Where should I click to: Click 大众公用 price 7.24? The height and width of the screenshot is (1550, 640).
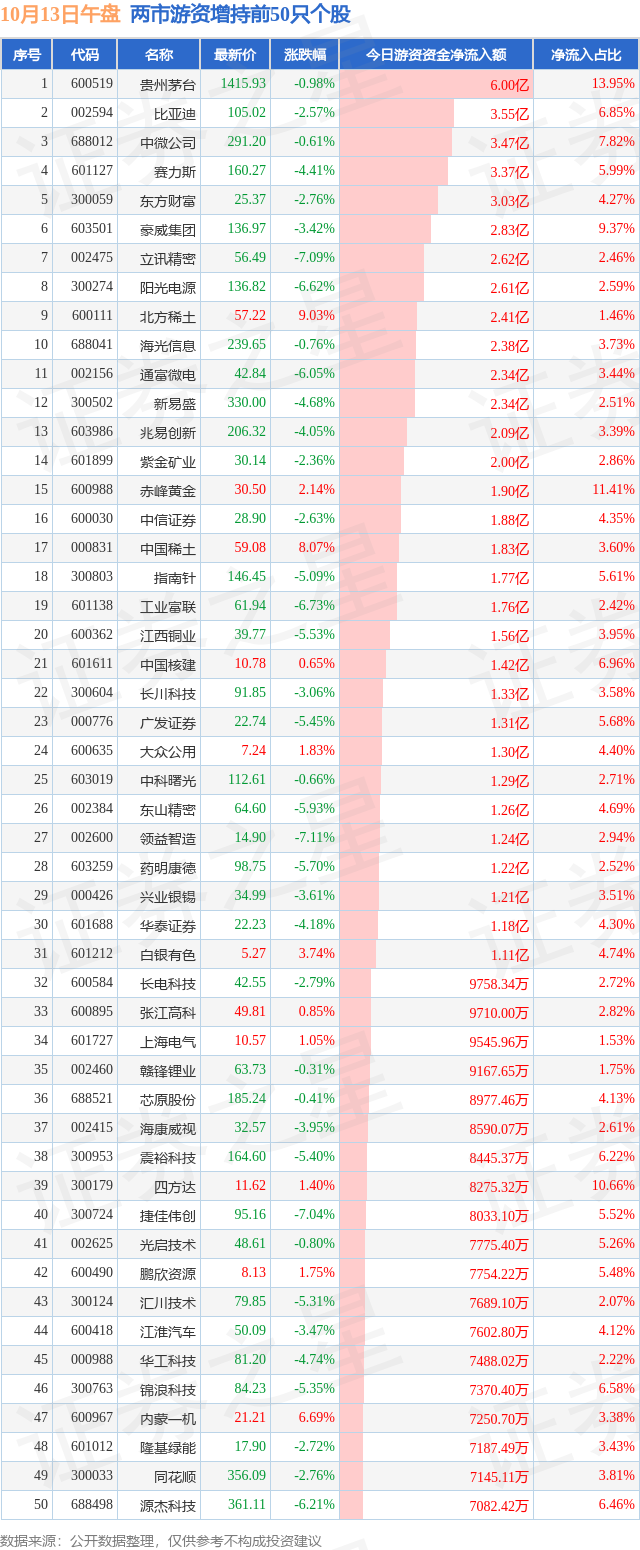(254, 751)
